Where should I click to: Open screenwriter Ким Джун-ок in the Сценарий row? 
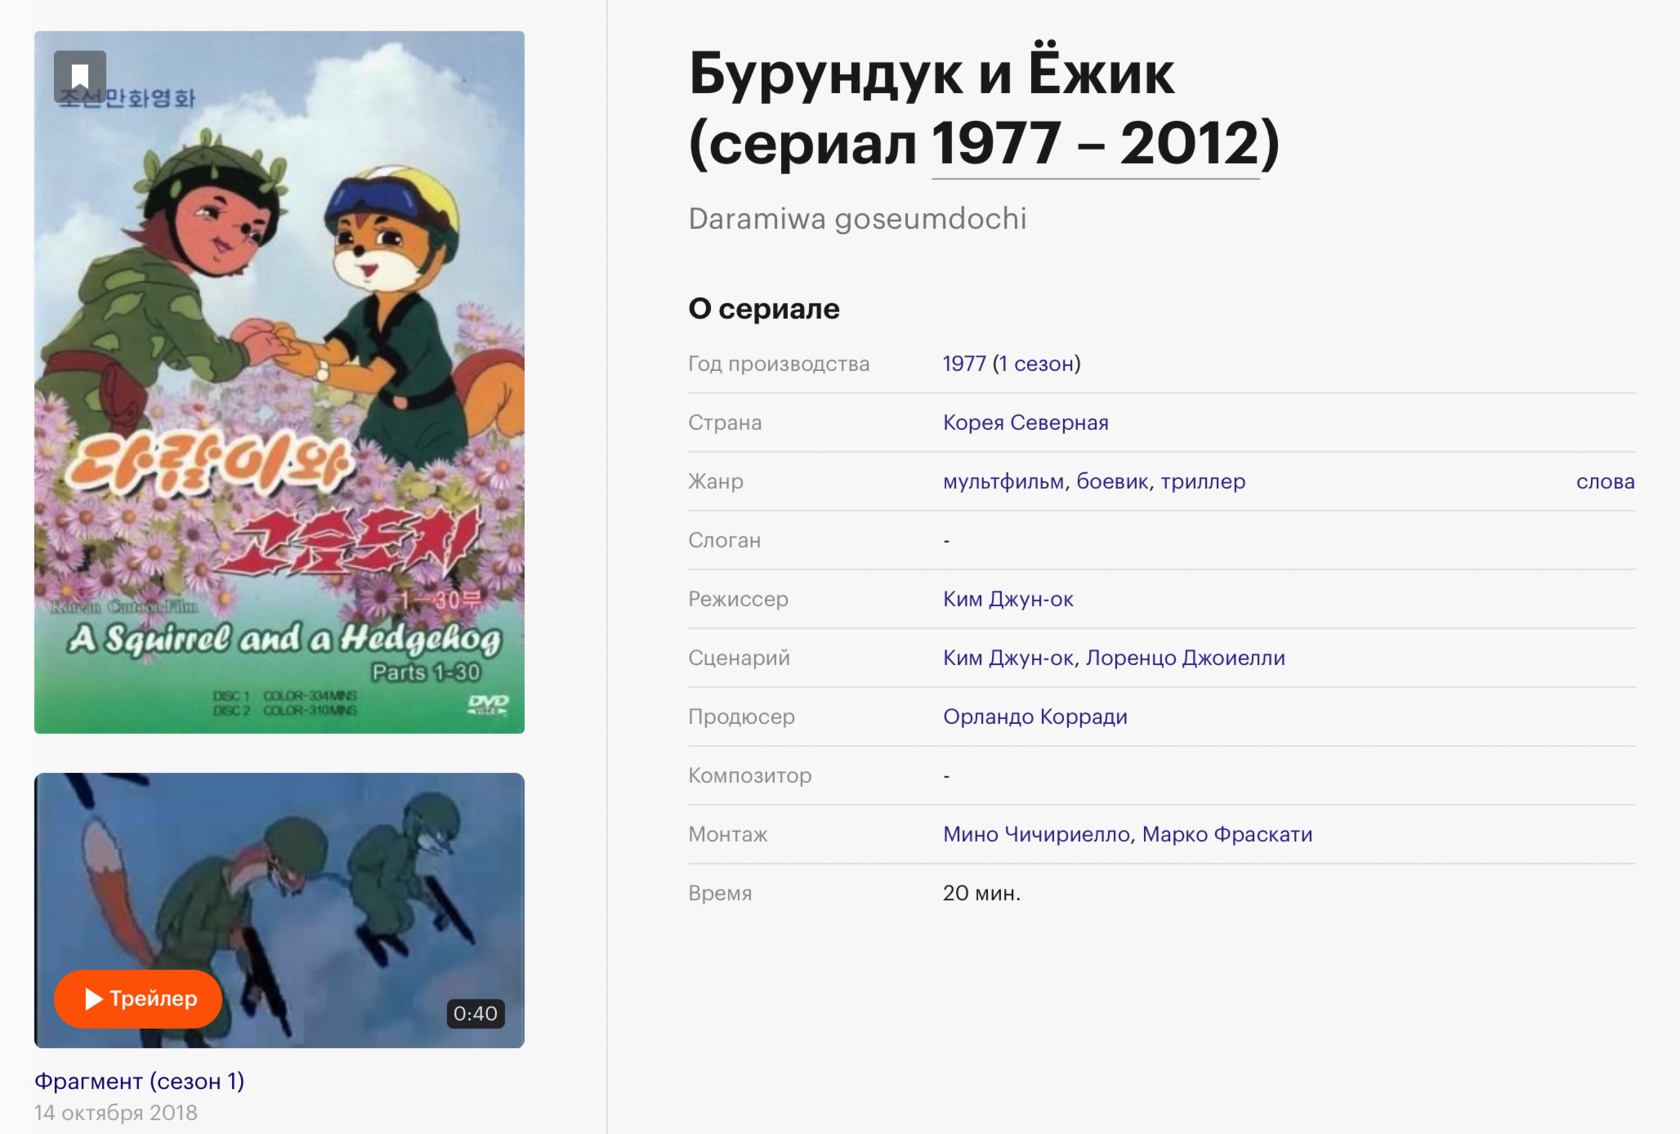click(x=1008, y=658)
